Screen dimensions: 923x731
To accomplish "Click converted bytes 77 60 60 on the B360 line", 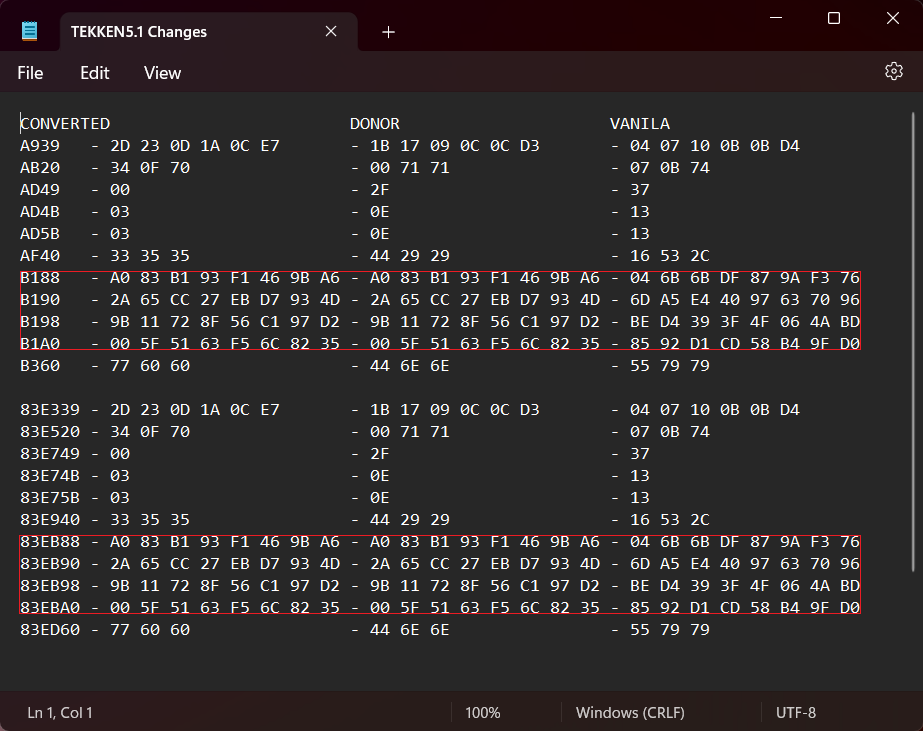I will [x=150, y=366].
